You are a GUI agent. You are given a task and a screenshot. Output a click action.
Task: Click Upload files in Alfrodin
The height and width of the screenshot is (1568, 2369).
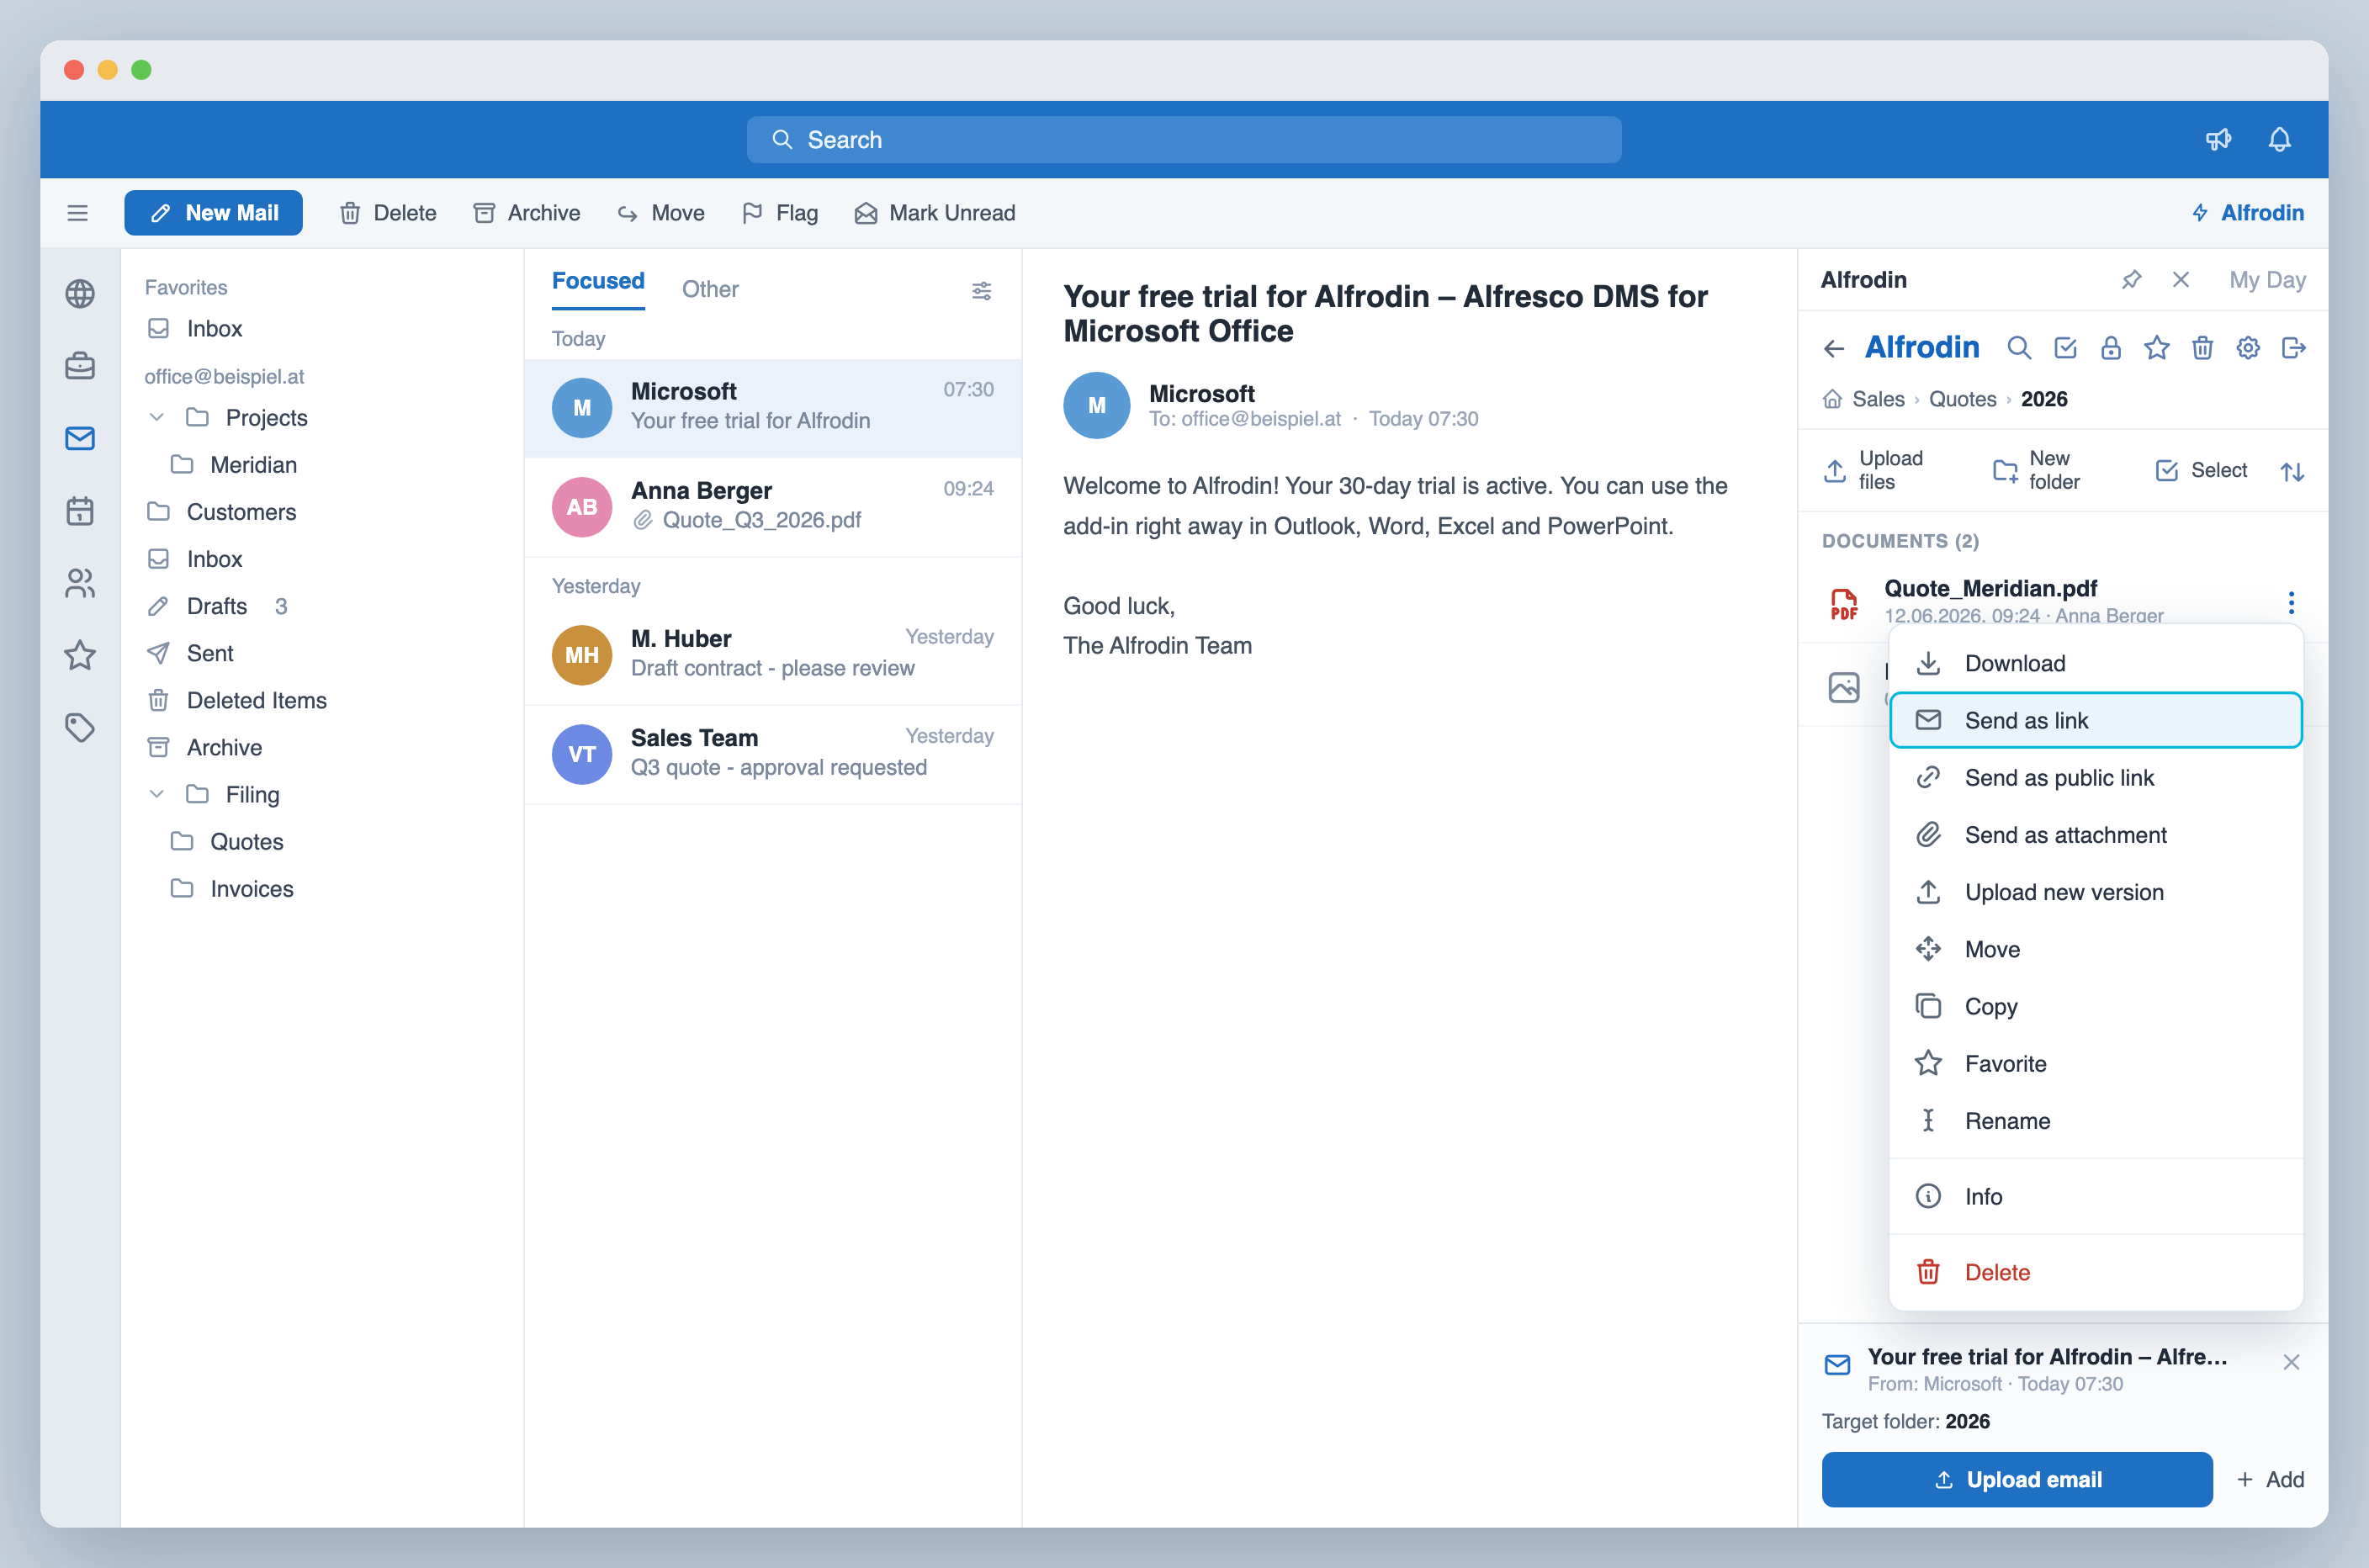click(x=1874, y=470)
